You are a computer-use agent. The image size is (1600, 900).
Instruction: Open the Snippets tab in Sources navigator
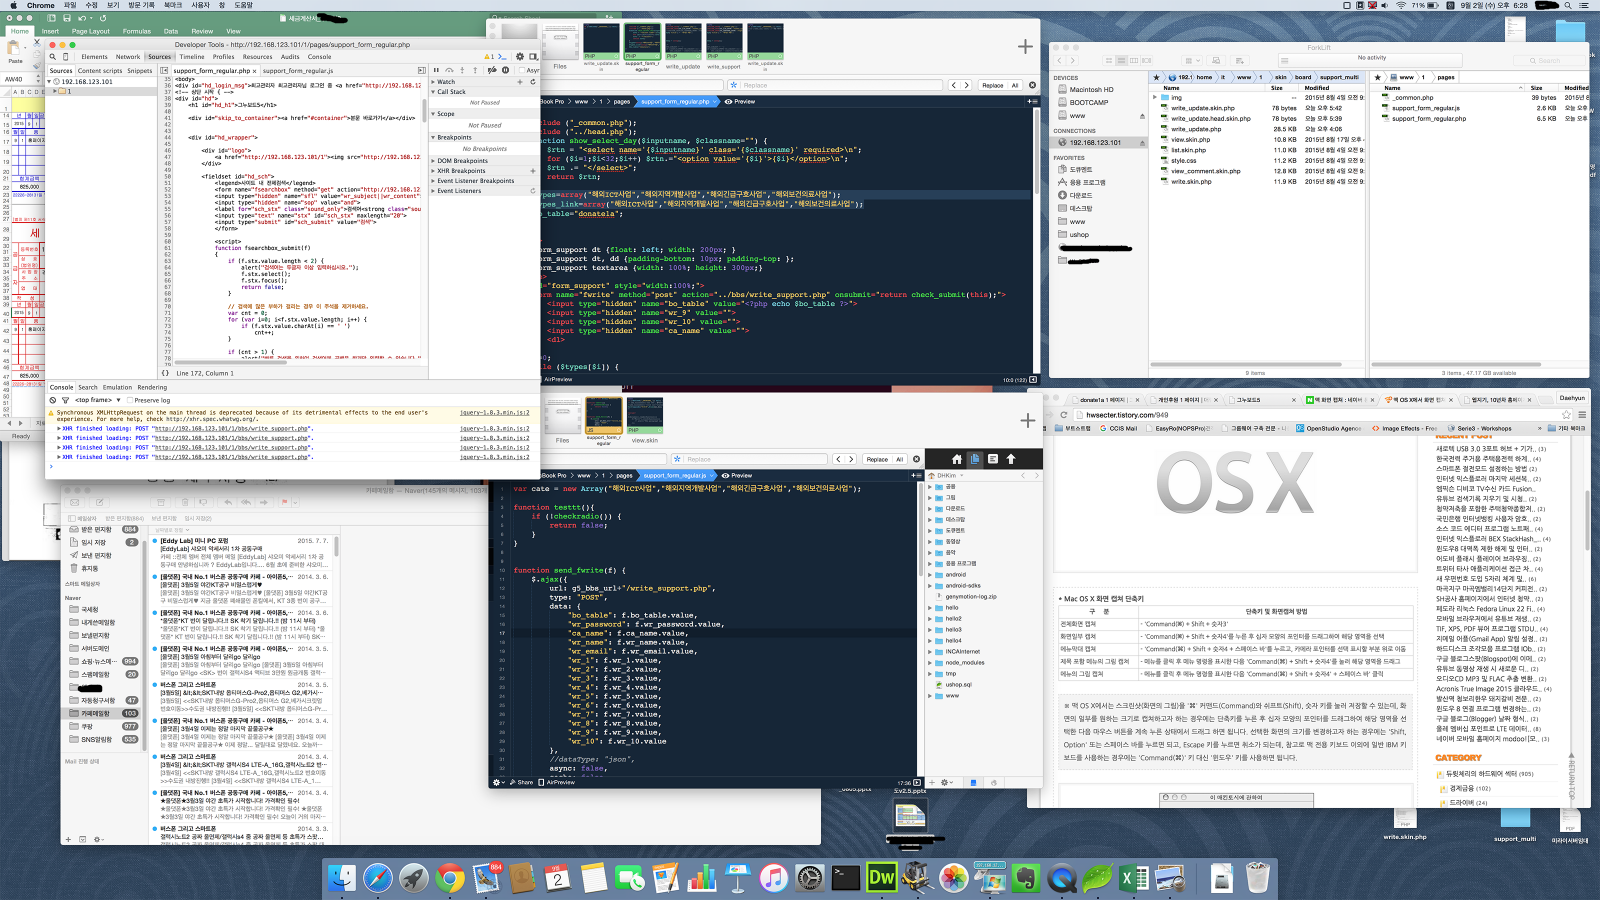pyautogui.click(x=140, y=71)
